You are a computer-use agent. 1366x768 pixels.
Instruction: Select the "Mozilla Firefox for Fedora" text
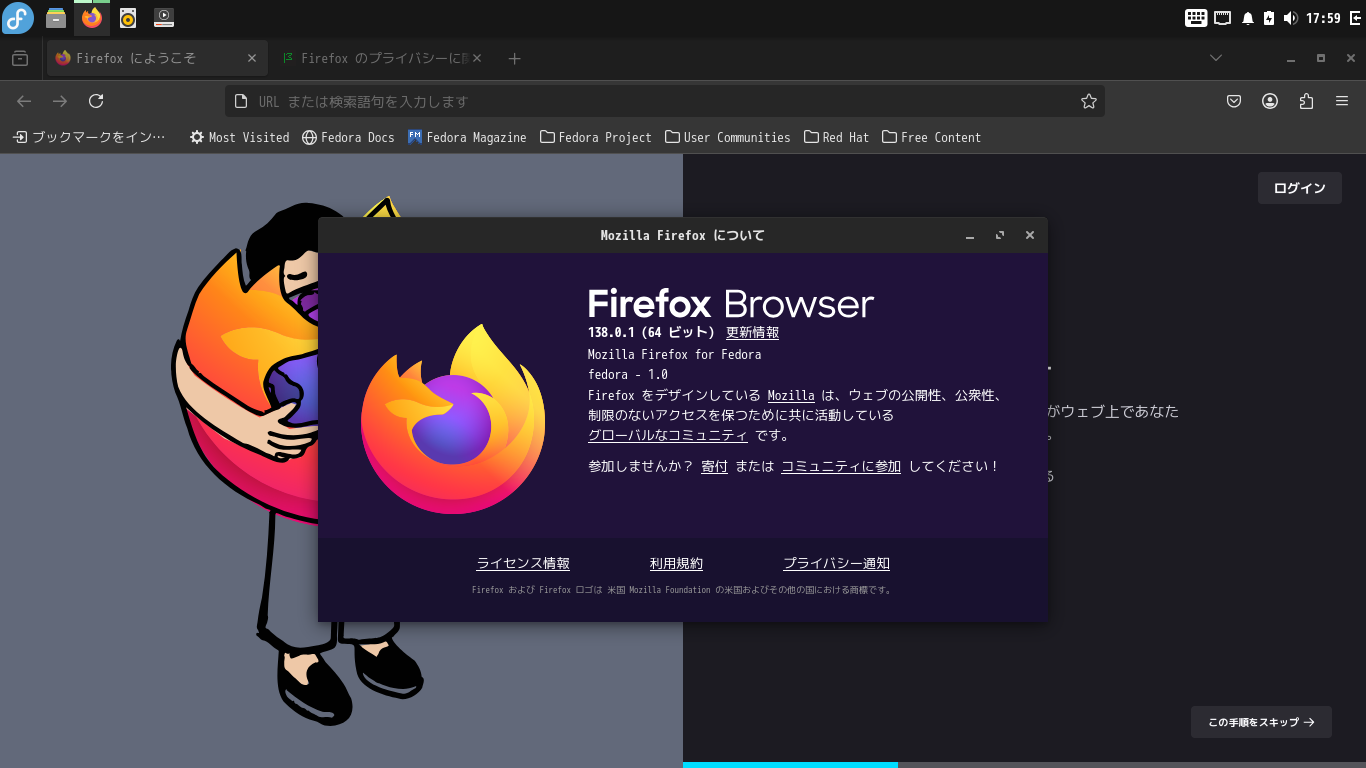point(674,355)
